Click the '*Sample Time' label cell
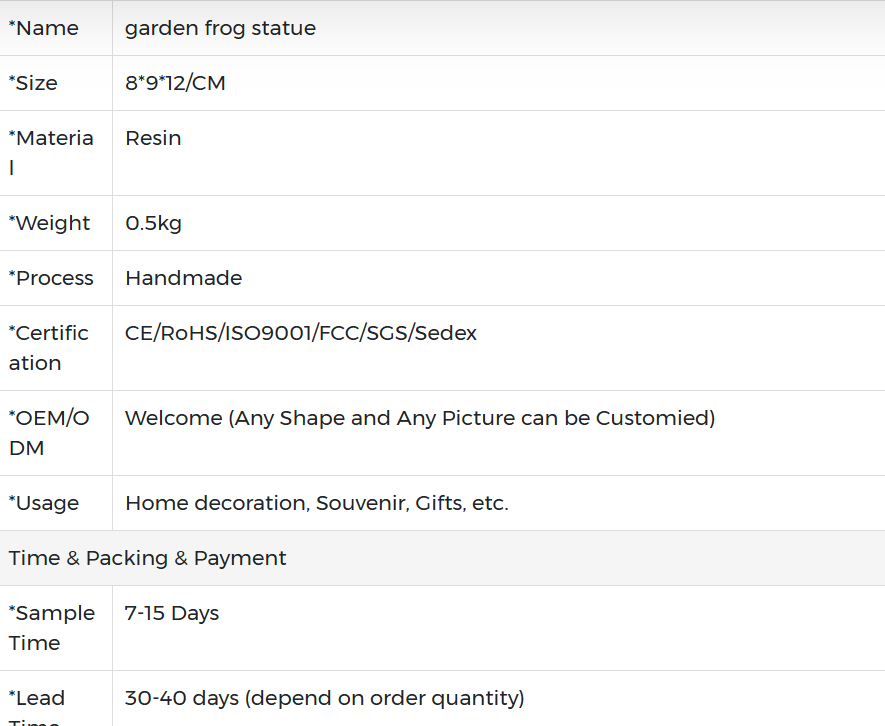 tap(52, 628)
